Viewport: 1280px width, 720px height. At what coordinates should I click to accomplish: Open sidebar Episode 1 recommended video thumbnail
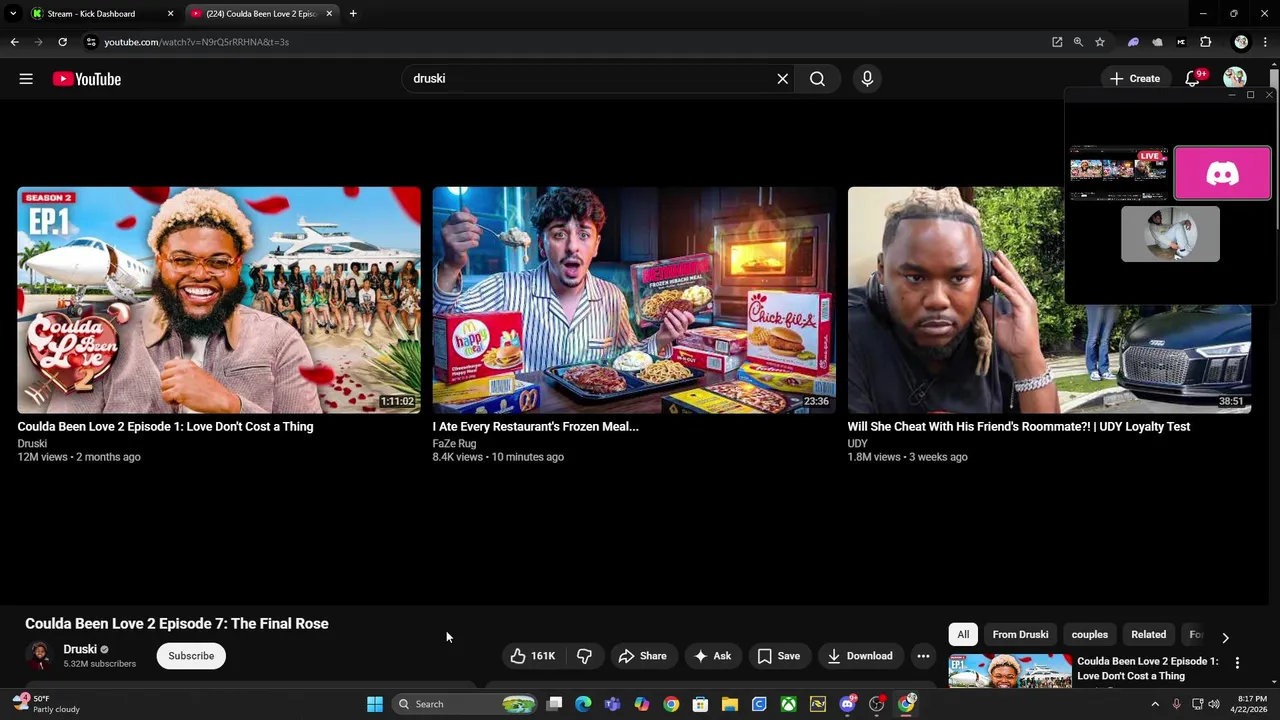(1010, 670)
